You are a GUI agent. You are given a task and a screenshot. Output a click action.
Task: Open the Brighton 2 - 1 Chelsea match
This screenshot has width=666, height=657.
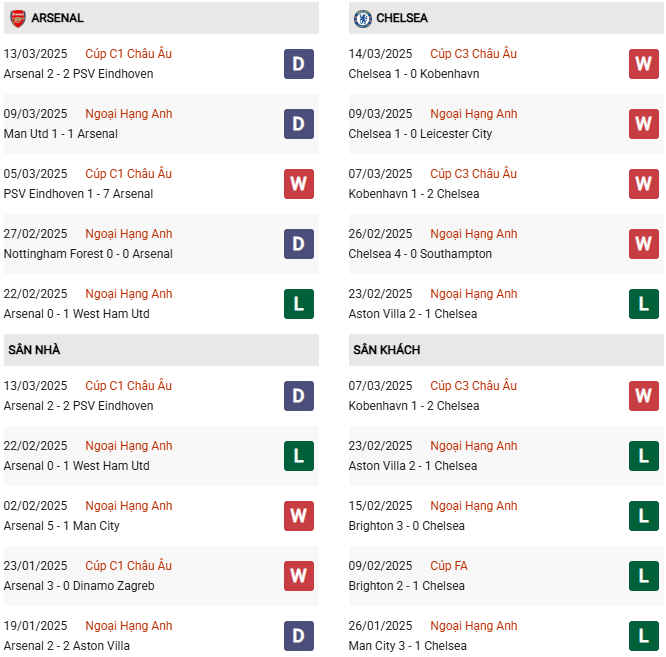tap(406, 586)
